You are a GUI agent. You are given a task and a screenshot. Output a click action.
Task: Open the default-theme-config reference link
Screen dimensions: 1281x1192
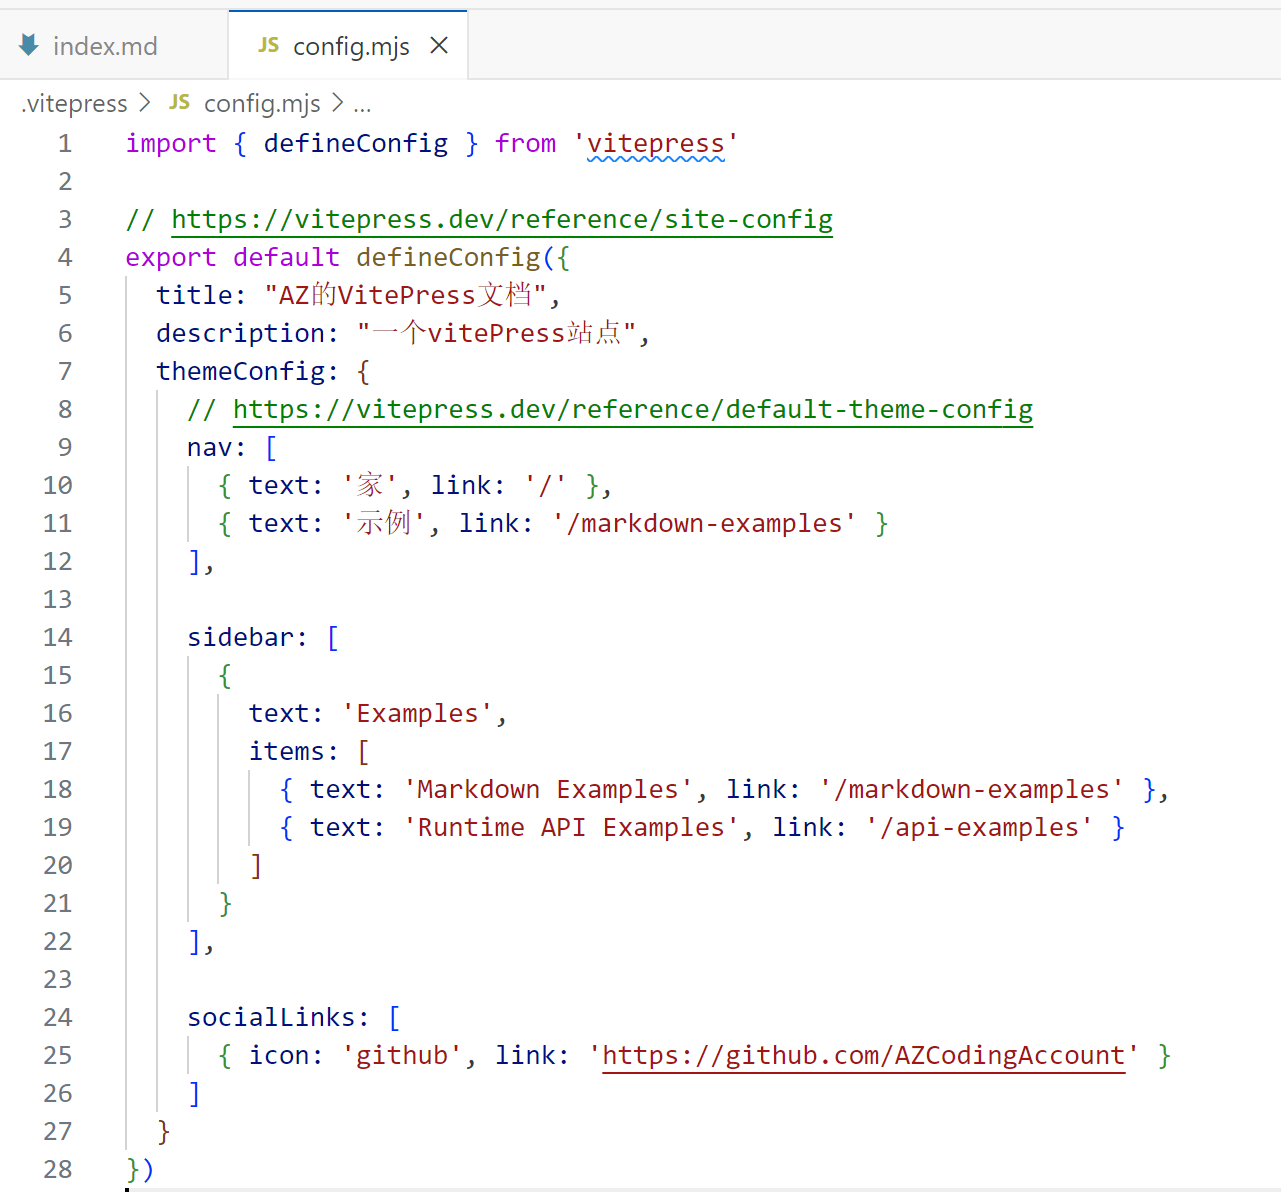click(632, 409)
